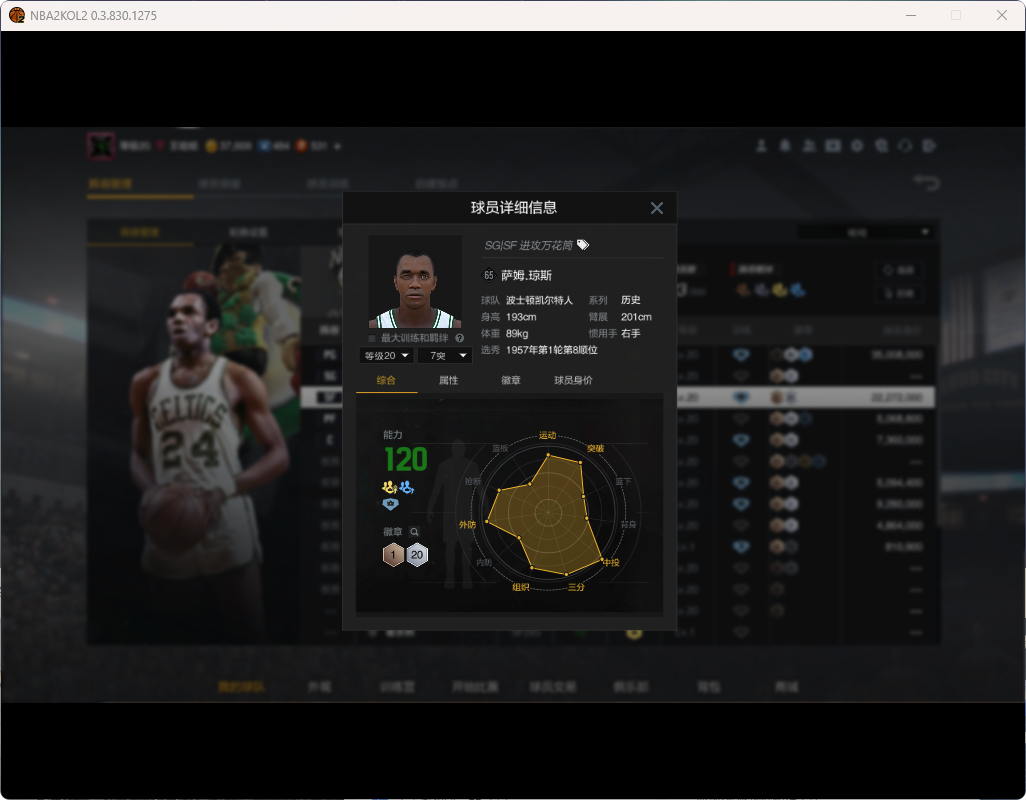Click the 抢断 label on the radar chart
This screenshot has height=800, width=1026.
[472, 481]
